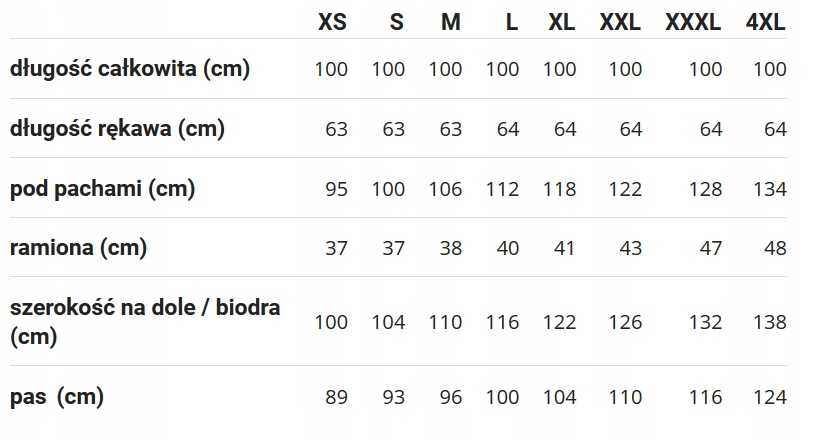Select the pas value 116 for XXXL
The width and height of the screenshot is (819, 440).
pos(705,398)
